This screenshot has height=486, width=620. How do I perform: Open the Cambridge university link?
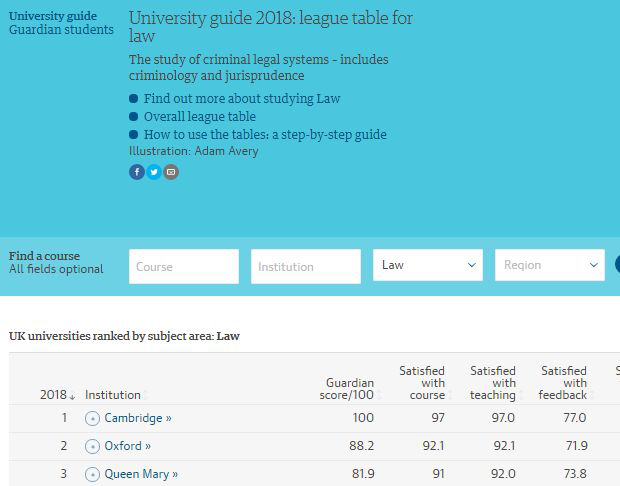point(138,418)
